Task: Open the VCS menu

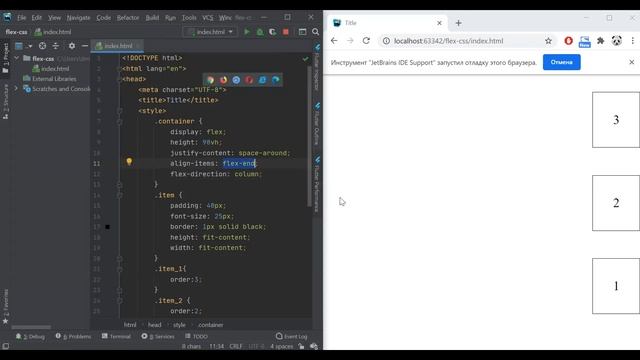Action: (208, 18)
